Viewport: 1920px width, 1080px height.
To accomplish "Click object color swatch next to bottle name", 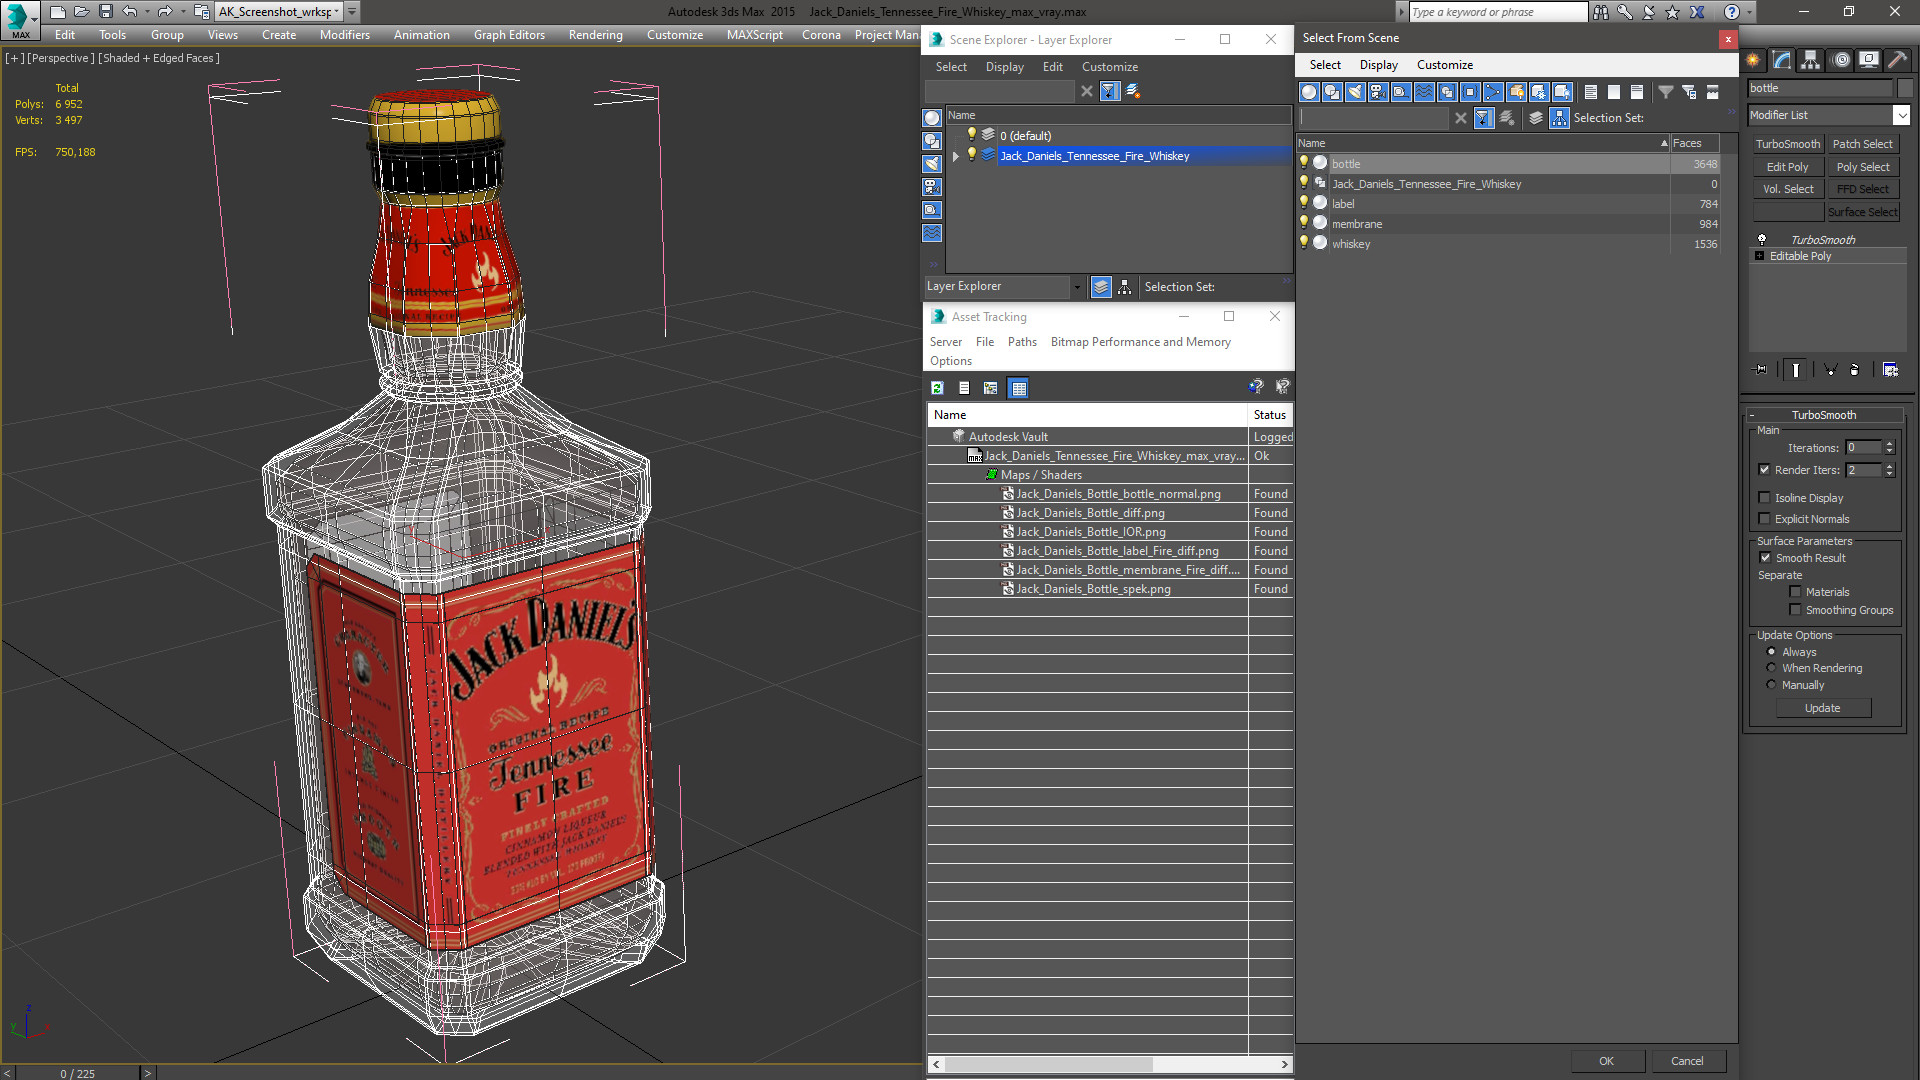I will coord(1905,88).
